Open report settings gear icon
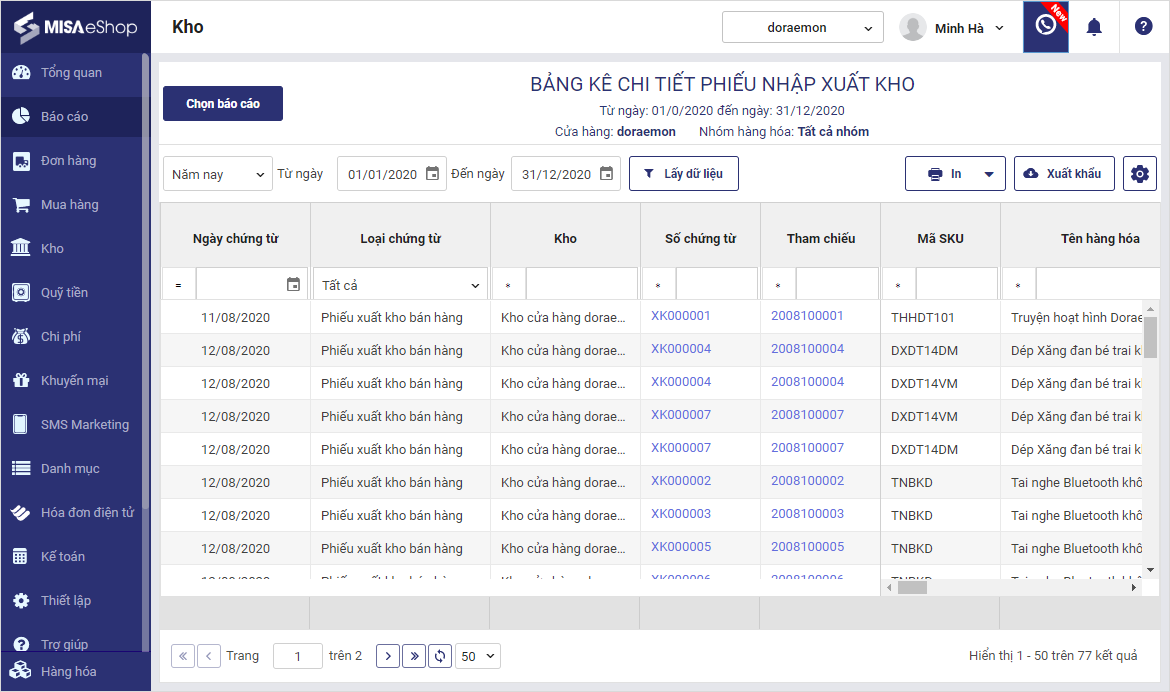Viewport: 1170px width, 692px height. pos(1139,174)
